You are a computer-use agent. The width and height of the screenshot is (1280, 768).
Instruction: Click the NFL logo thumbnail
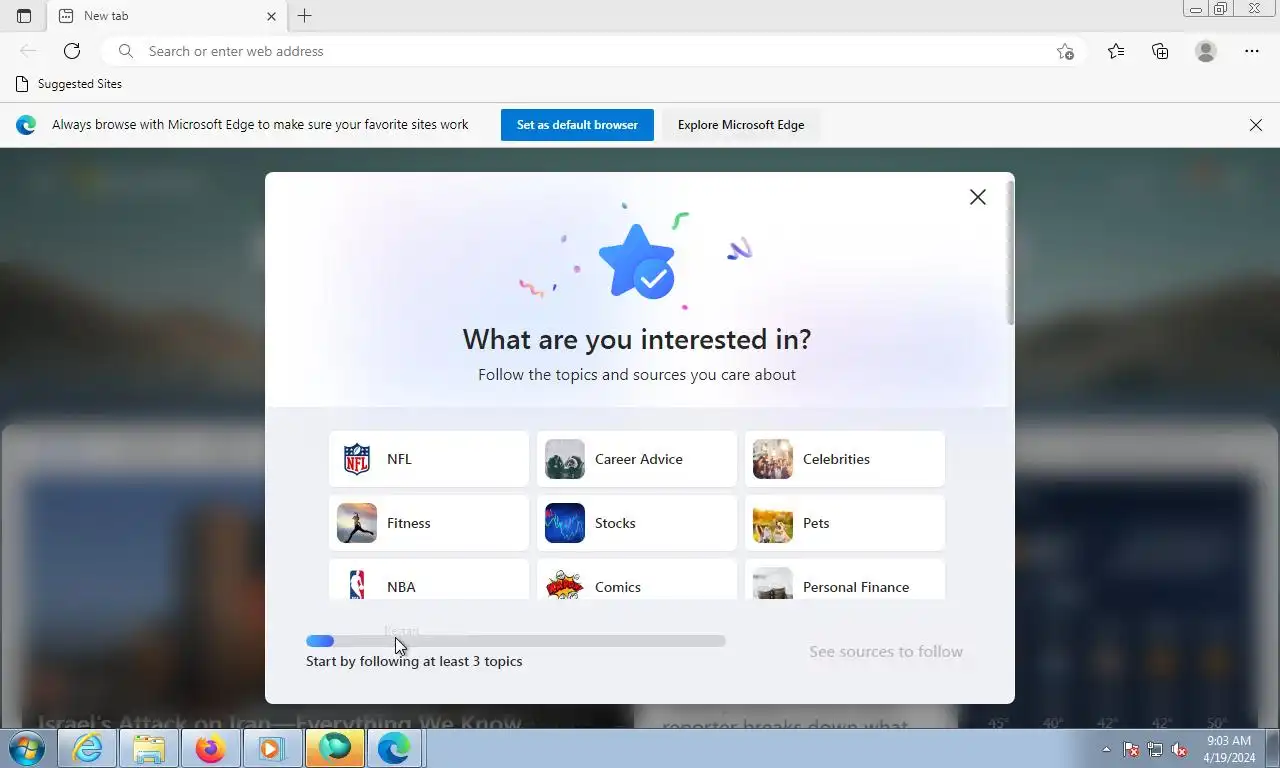(x=357, y=459)
